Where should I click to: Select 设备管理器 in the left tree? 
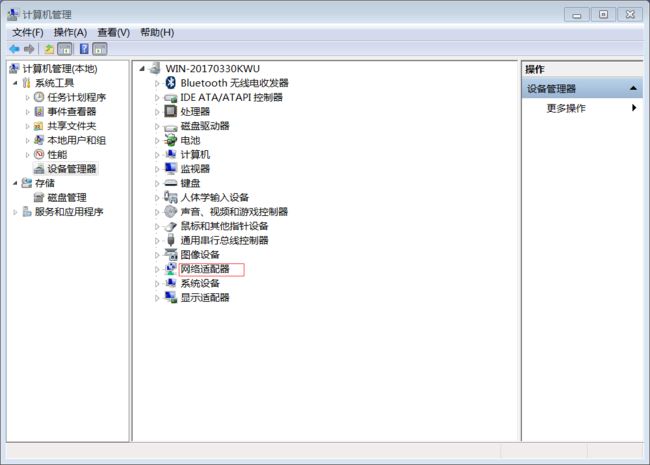pyautogui.click(x=72, y=169)
